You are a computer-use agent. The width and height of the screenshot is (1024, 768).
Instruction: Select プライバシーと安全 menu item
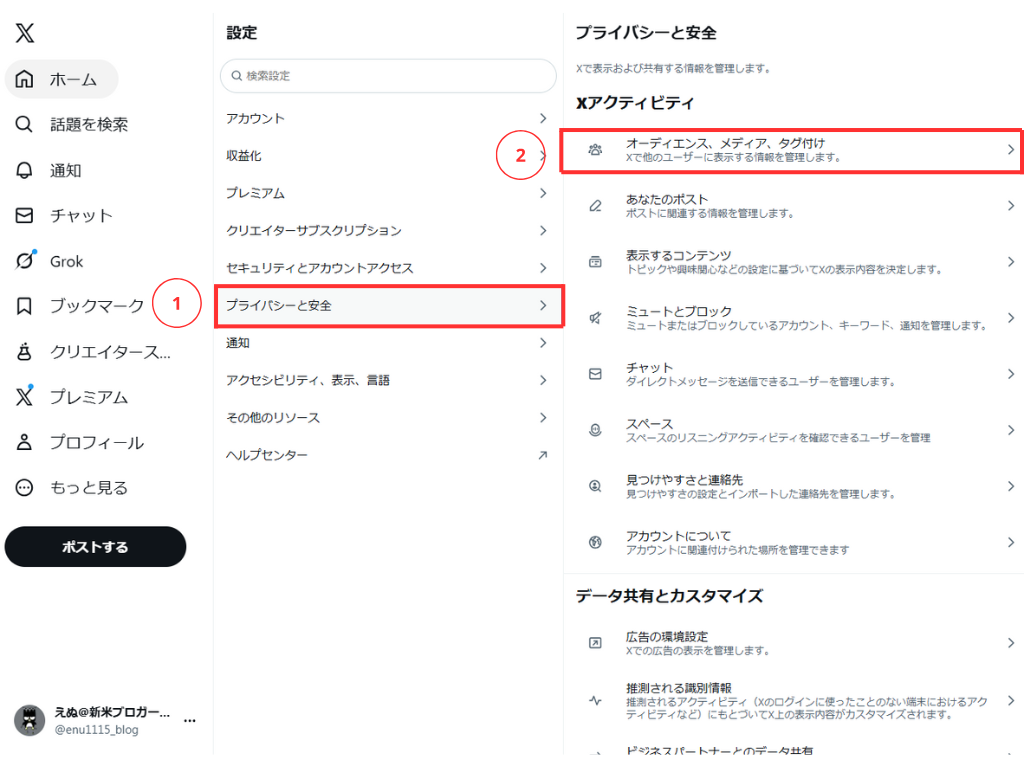click(388, 305)
